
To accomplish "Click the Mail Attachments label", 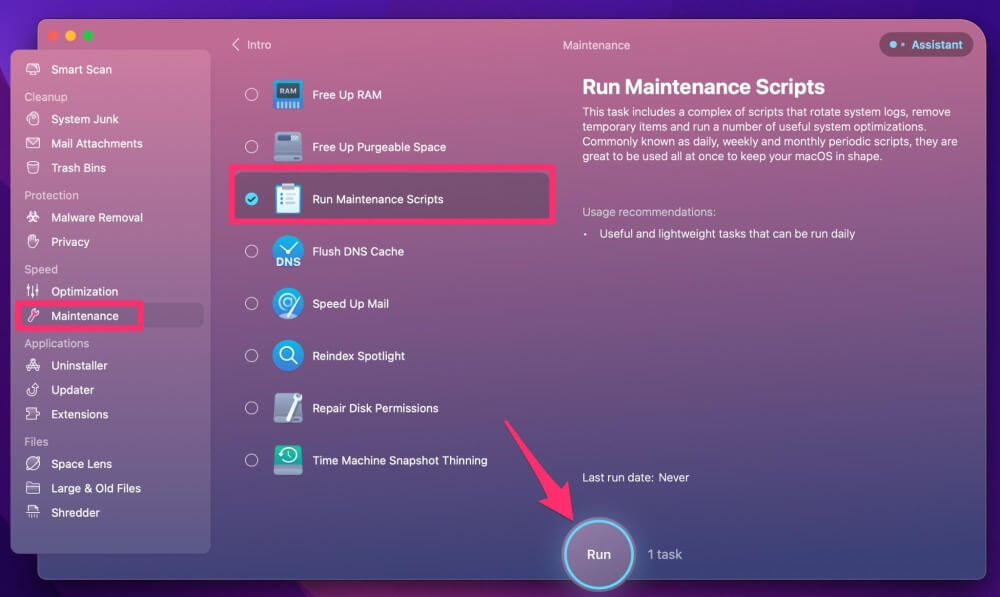I will [x=97, y=144].
